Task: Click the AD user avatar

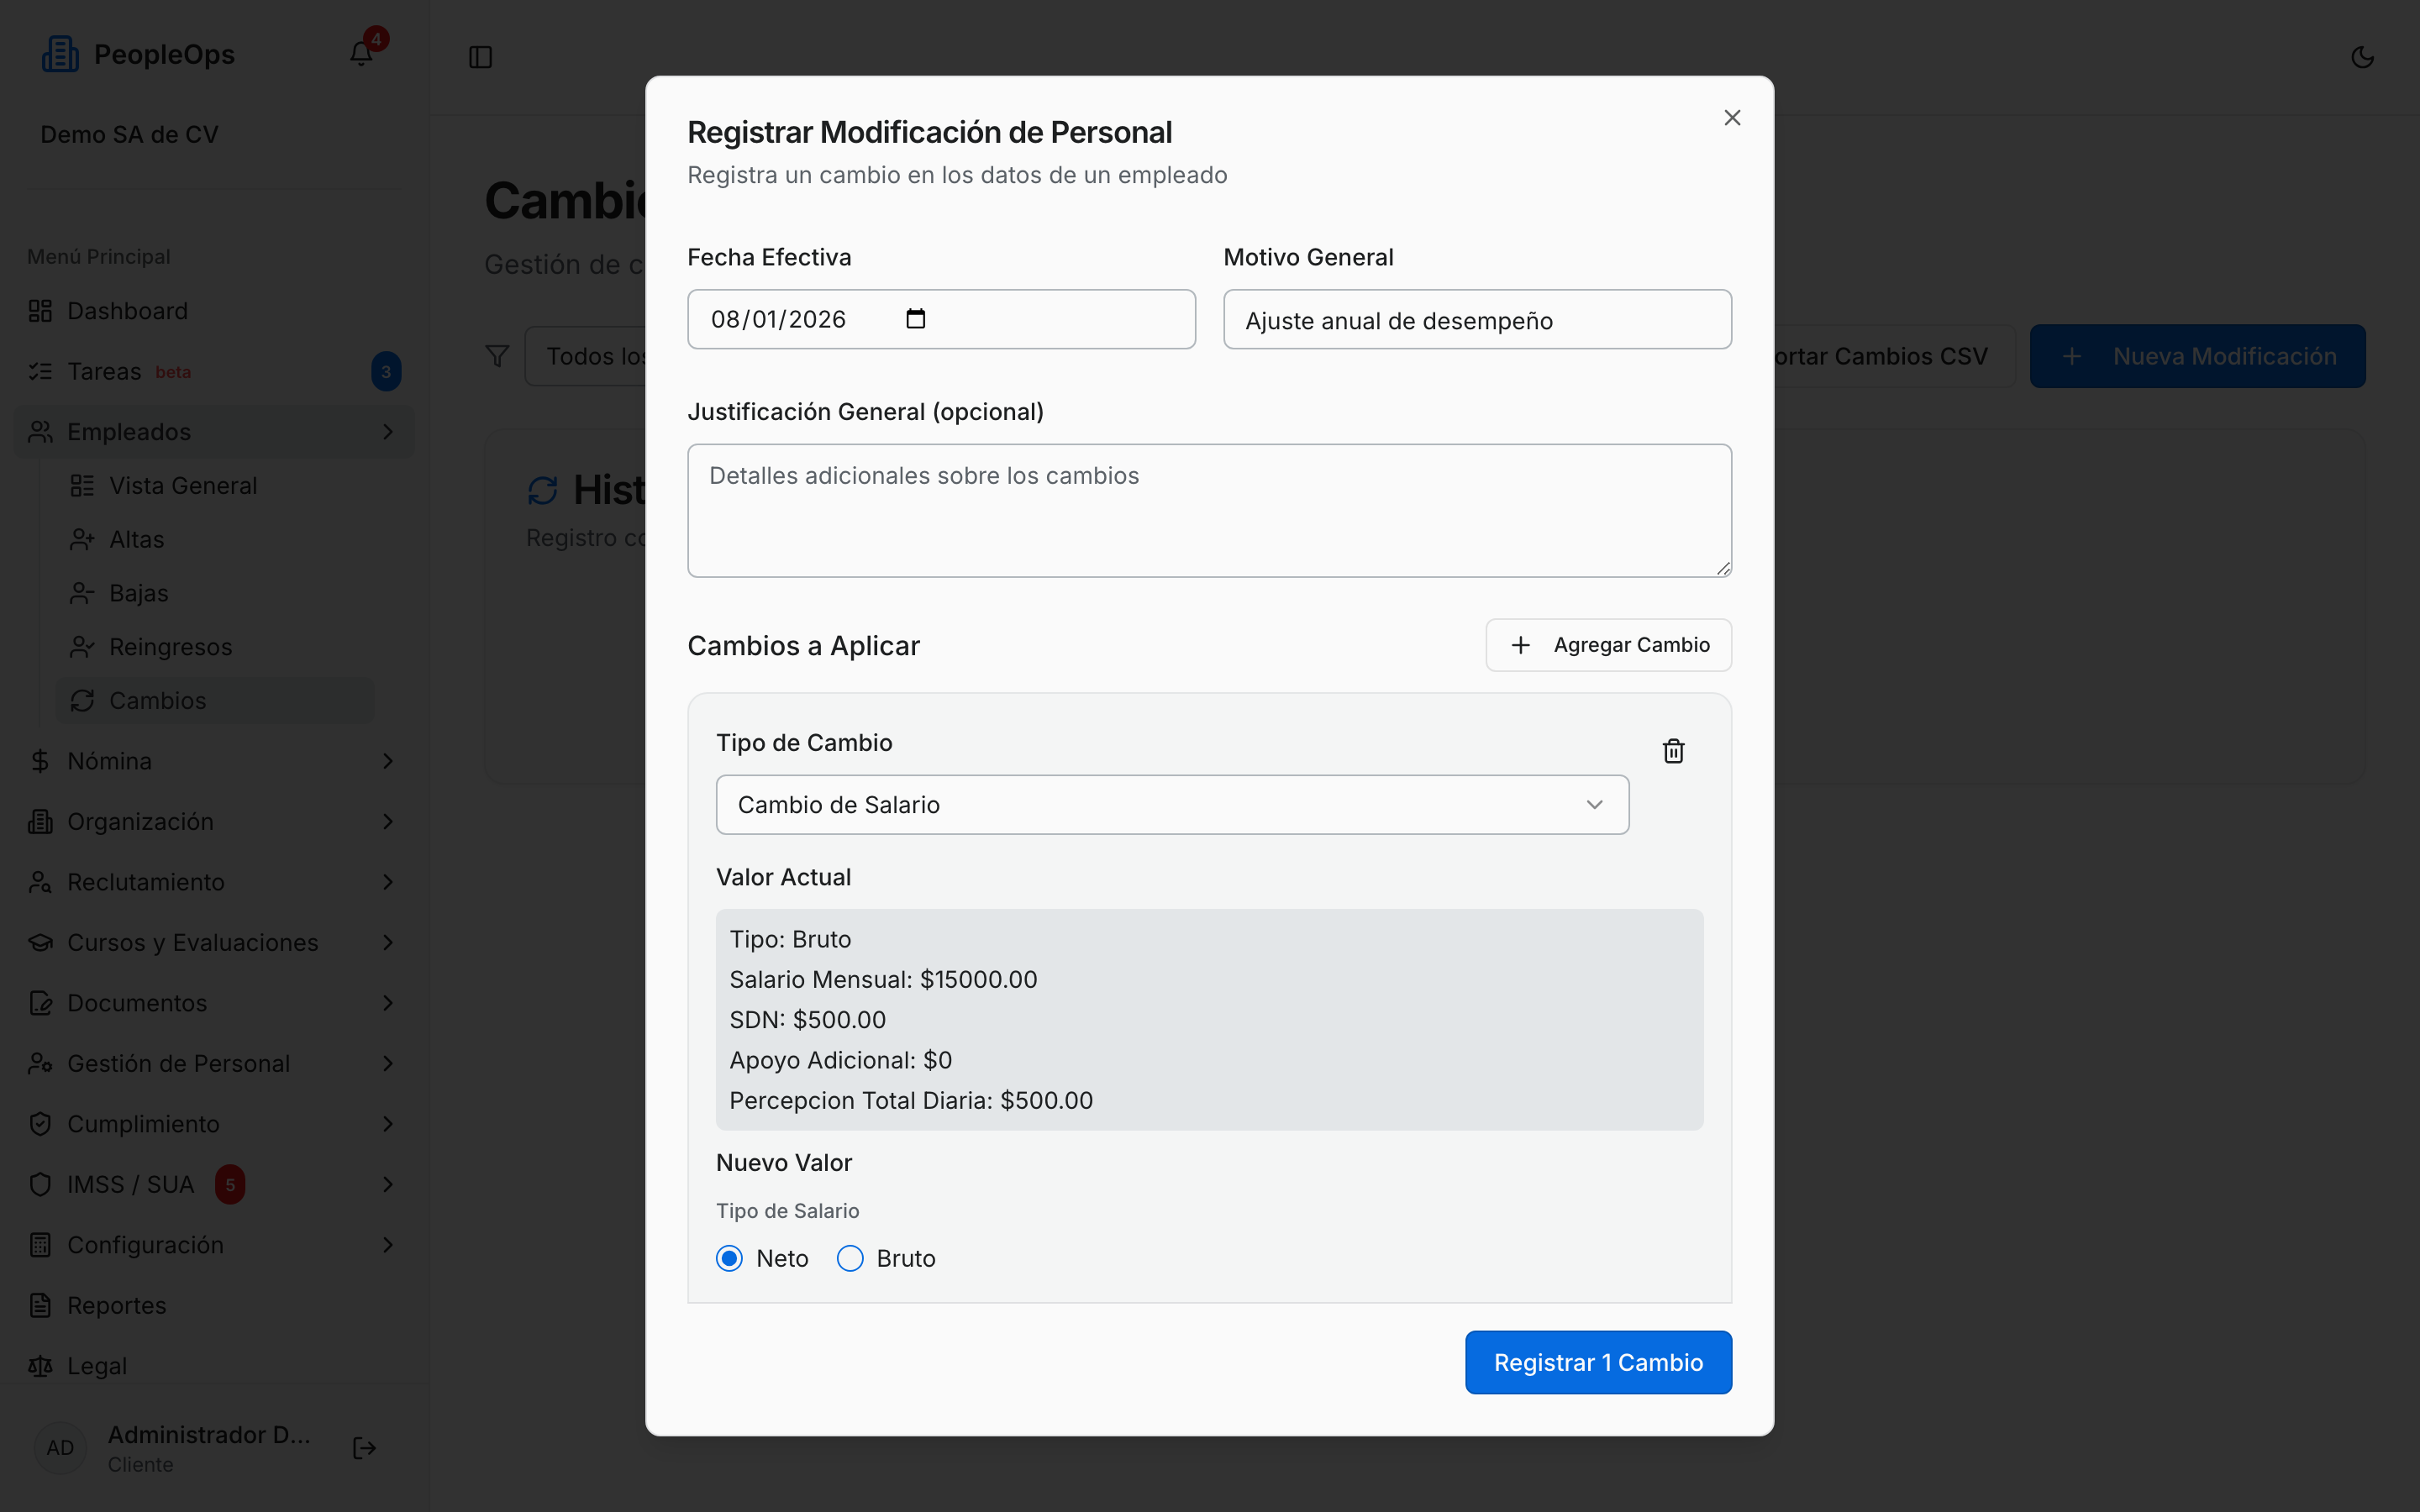Action: 60,1448
